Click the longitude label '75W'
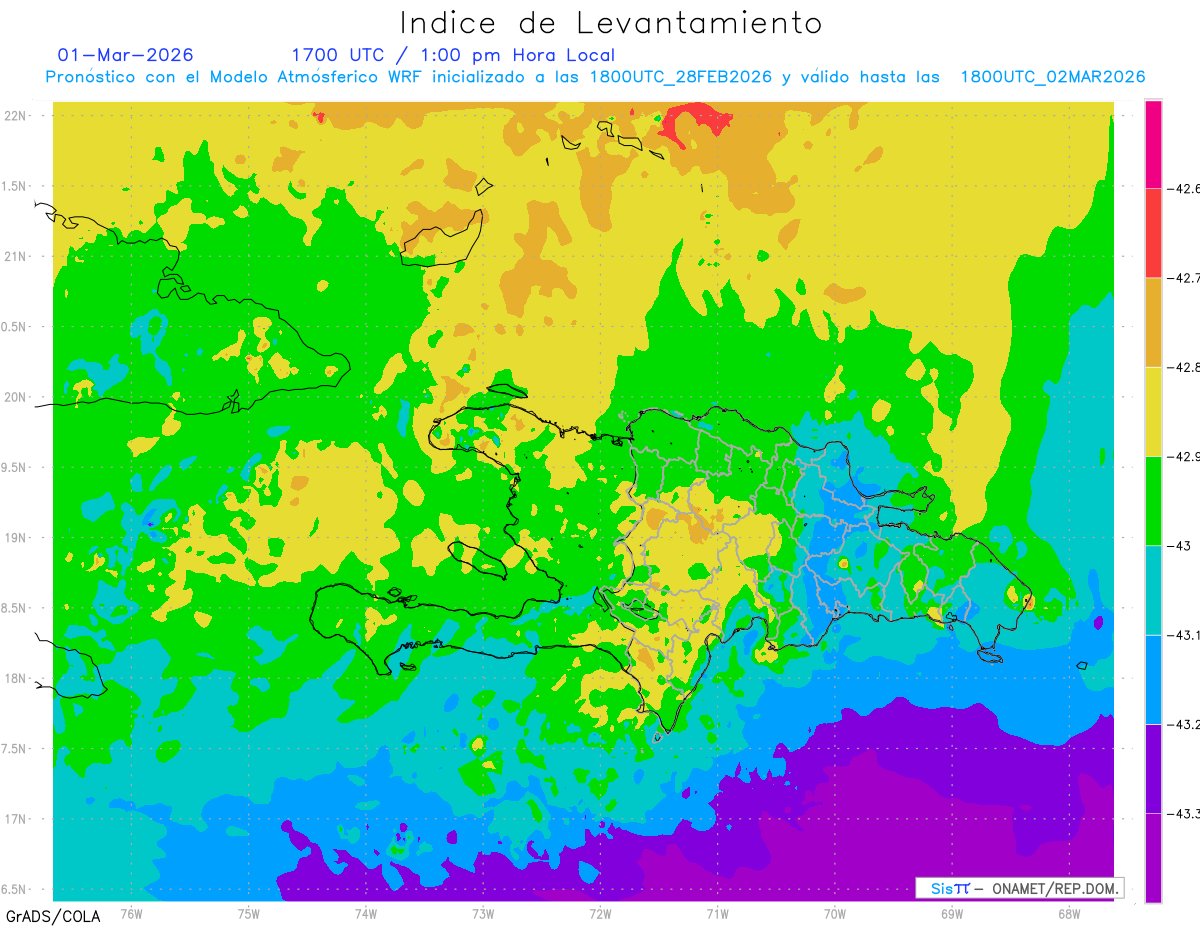 248,913
